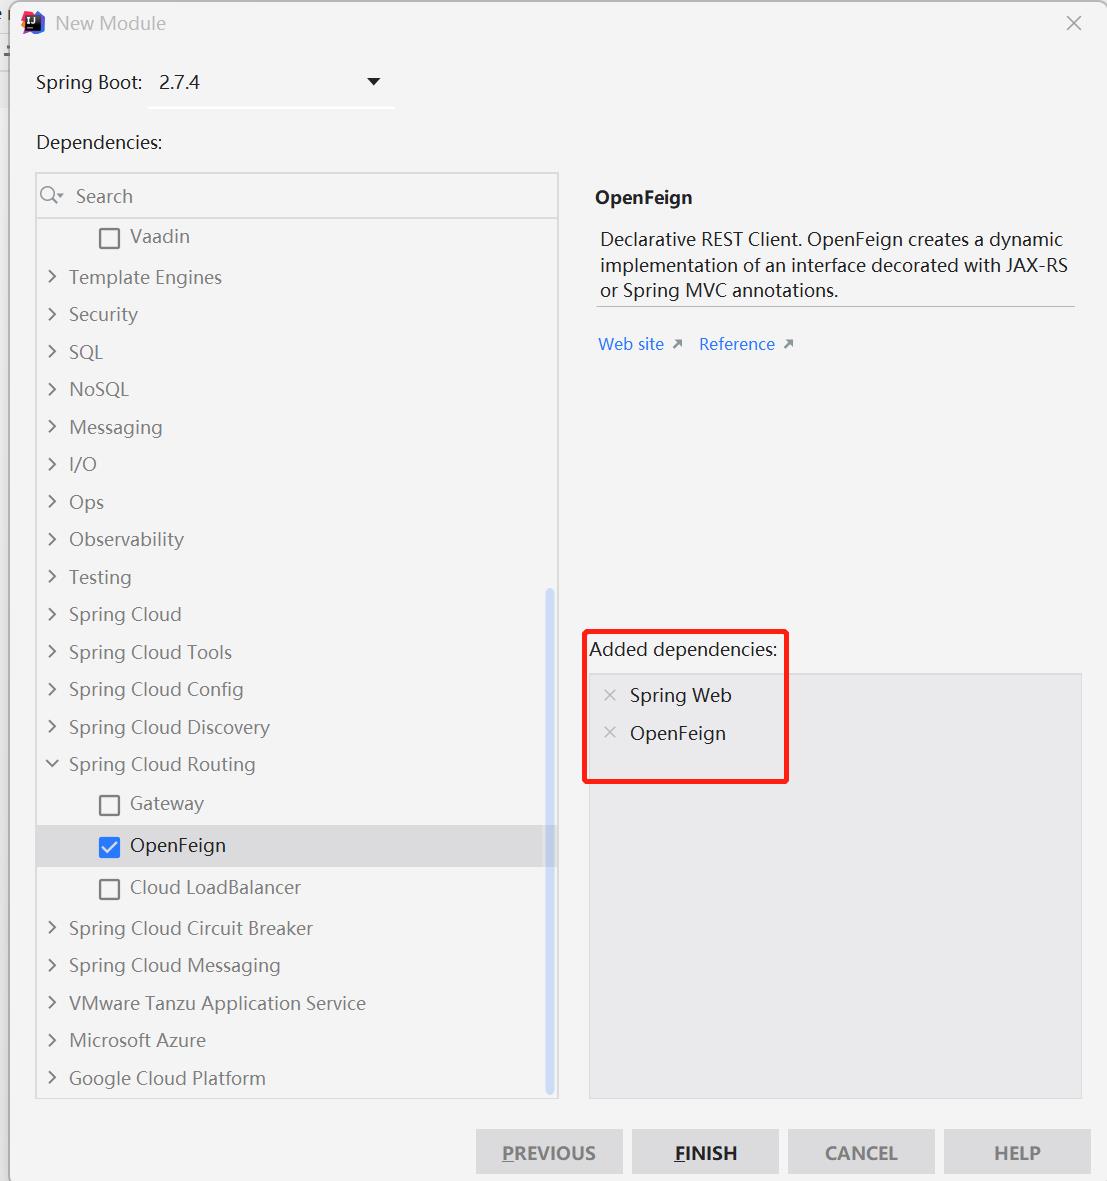
Task: Select the Spring Cloud Routing label
Action: pyautogui.click(x=162, y=764)
